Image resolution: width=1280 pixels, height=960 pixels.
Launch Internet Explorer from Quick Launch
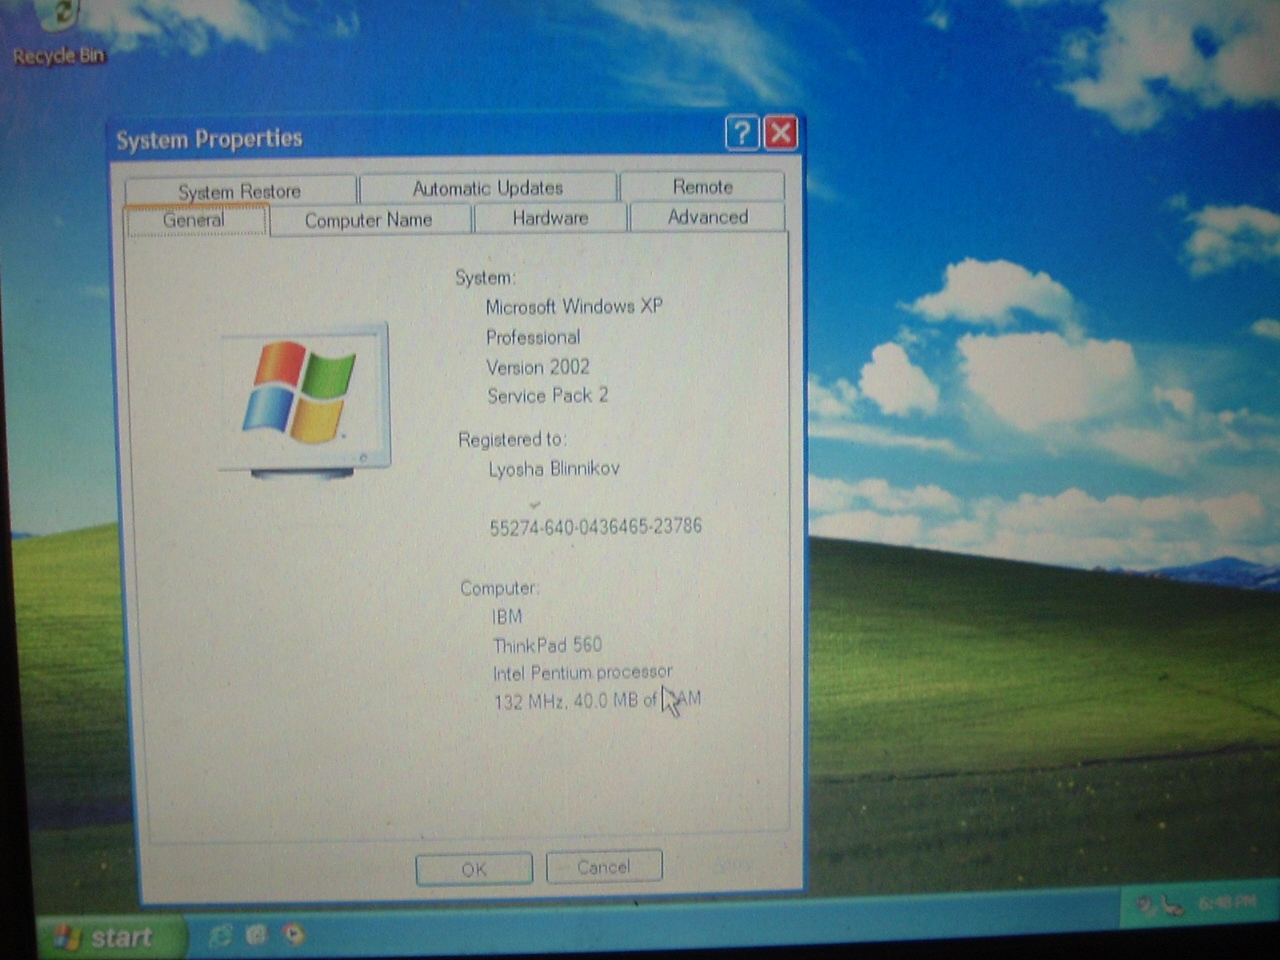[x=220, y=935]
